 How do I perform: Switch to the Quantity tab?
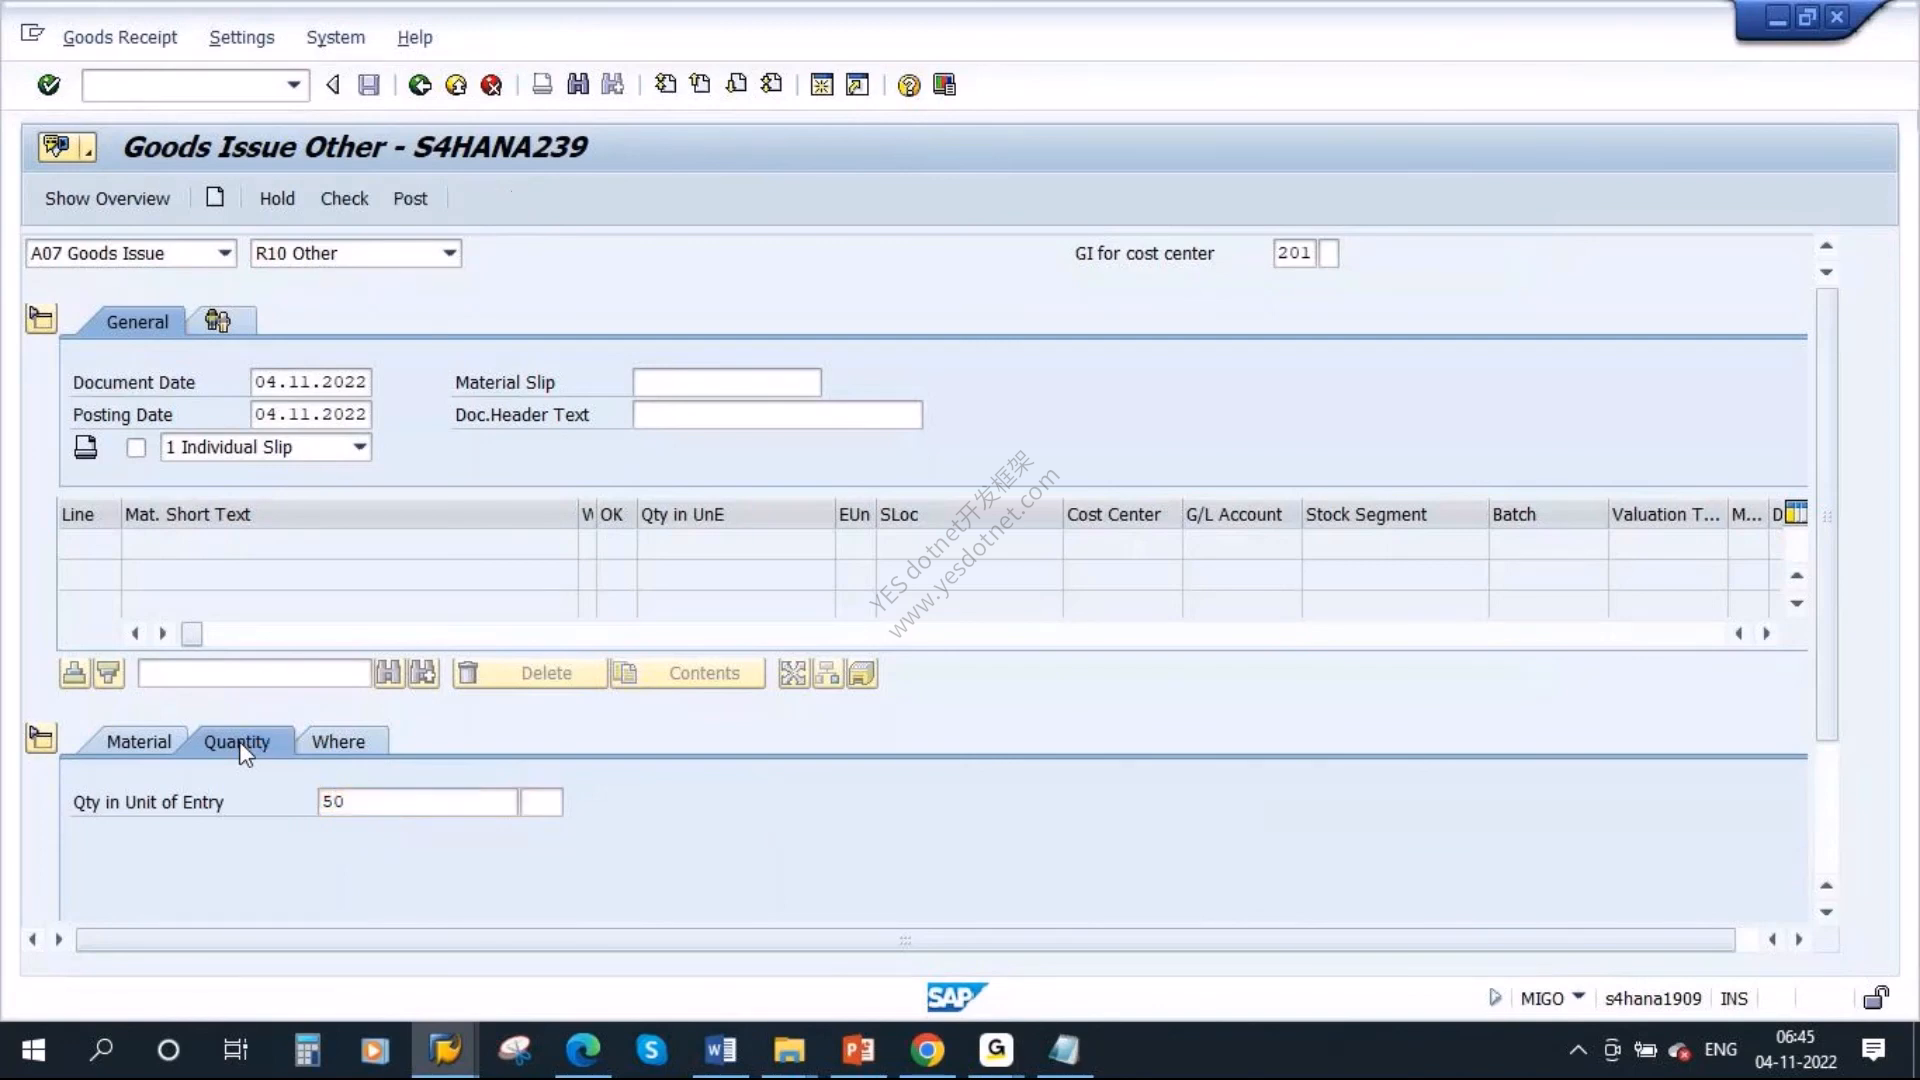237,742
